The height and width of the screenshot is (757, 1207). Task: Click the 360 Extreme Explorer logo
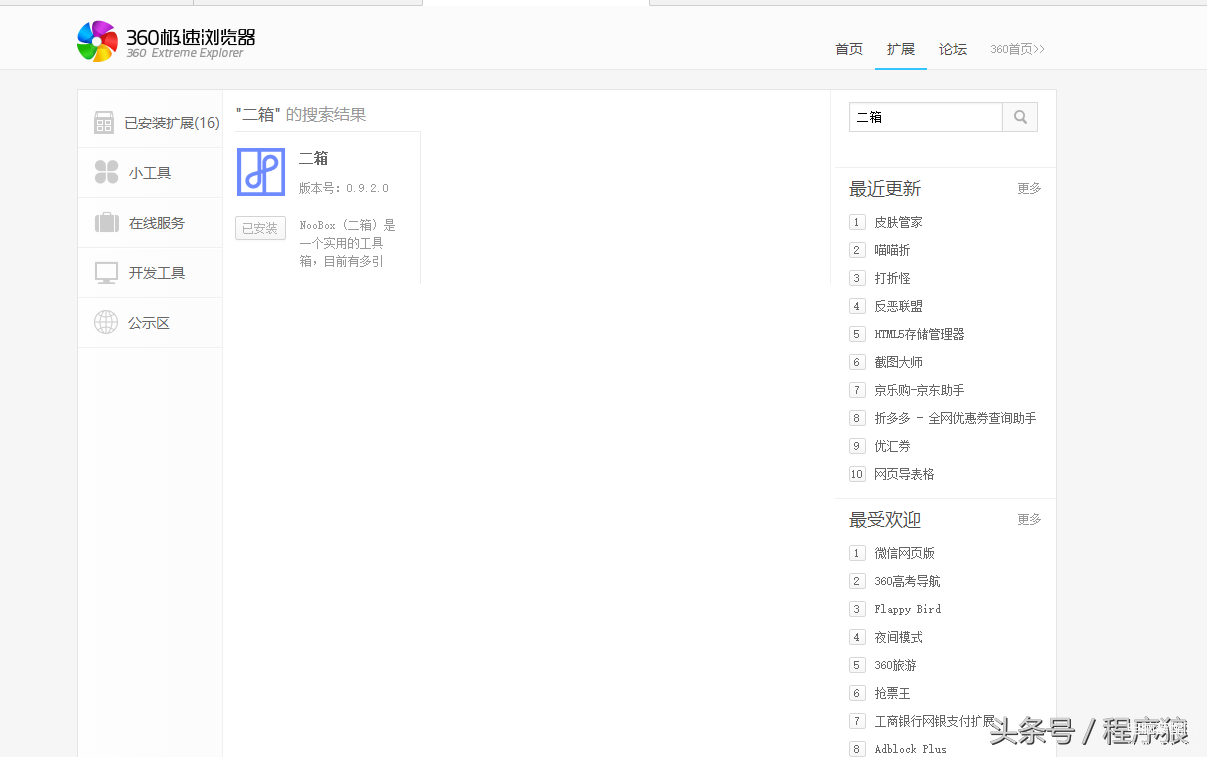coord(166,41)
